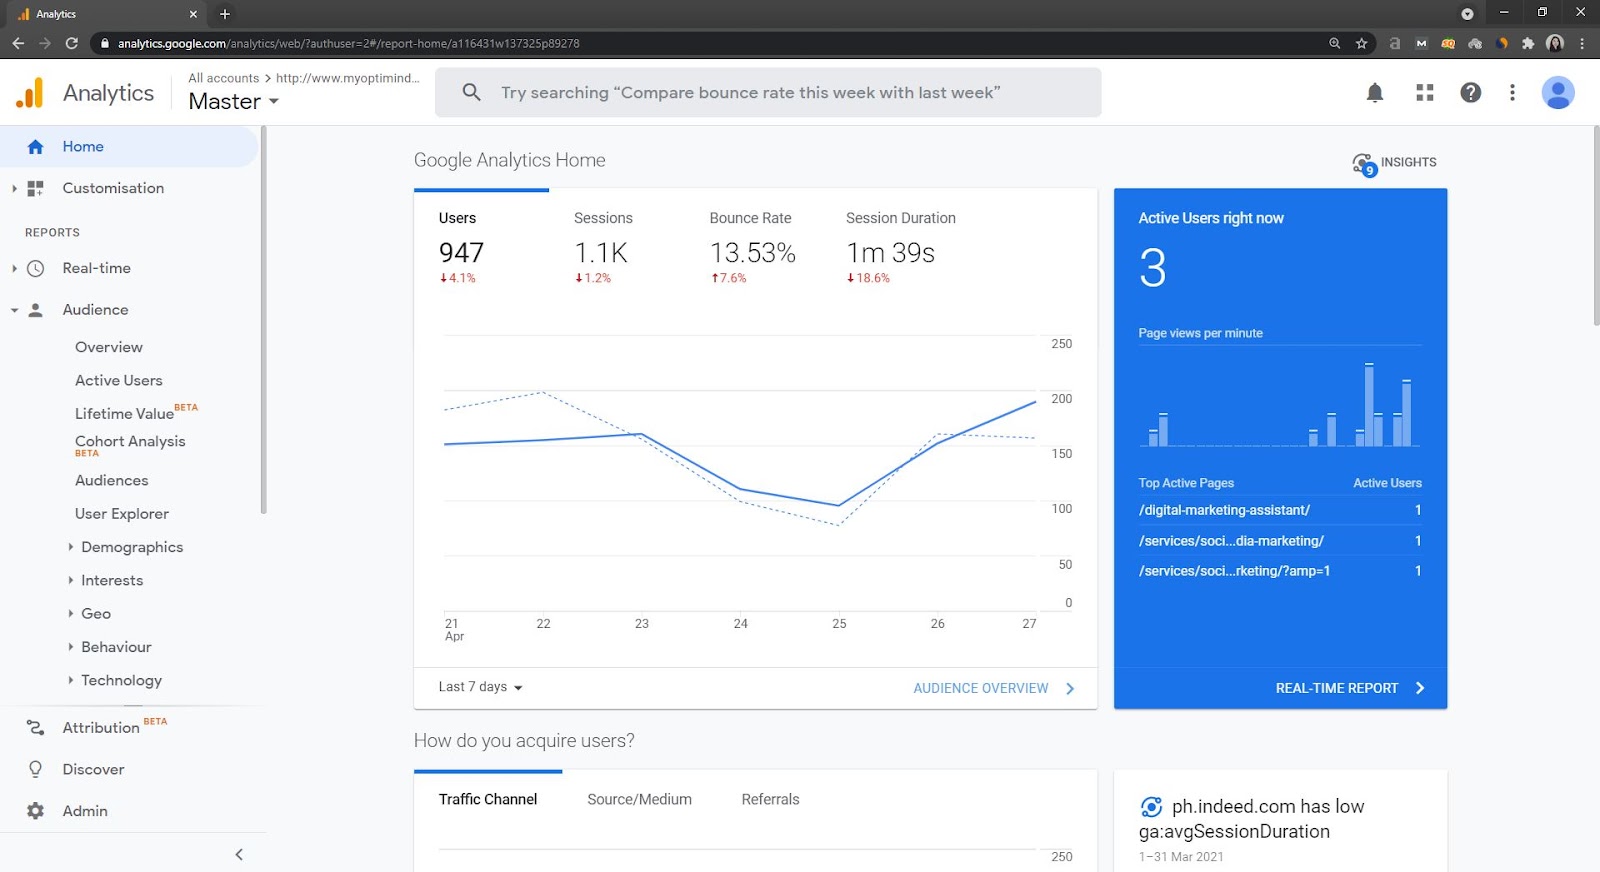Bookmark this page with the star
This screenshot has height=872, width=1600.
pos(1361,43)
